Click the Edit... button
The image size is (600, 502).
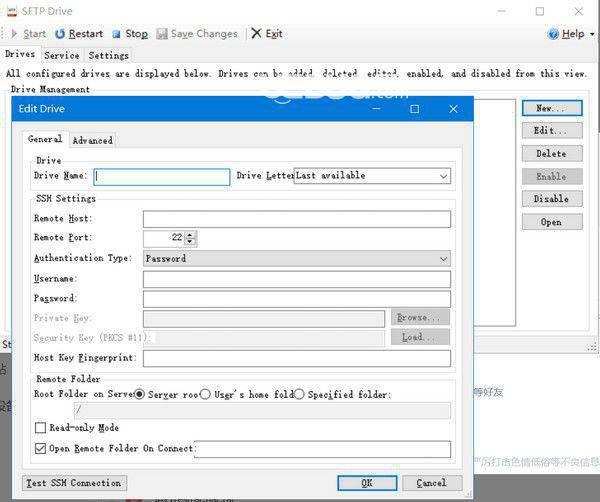[x=552, y=130]
